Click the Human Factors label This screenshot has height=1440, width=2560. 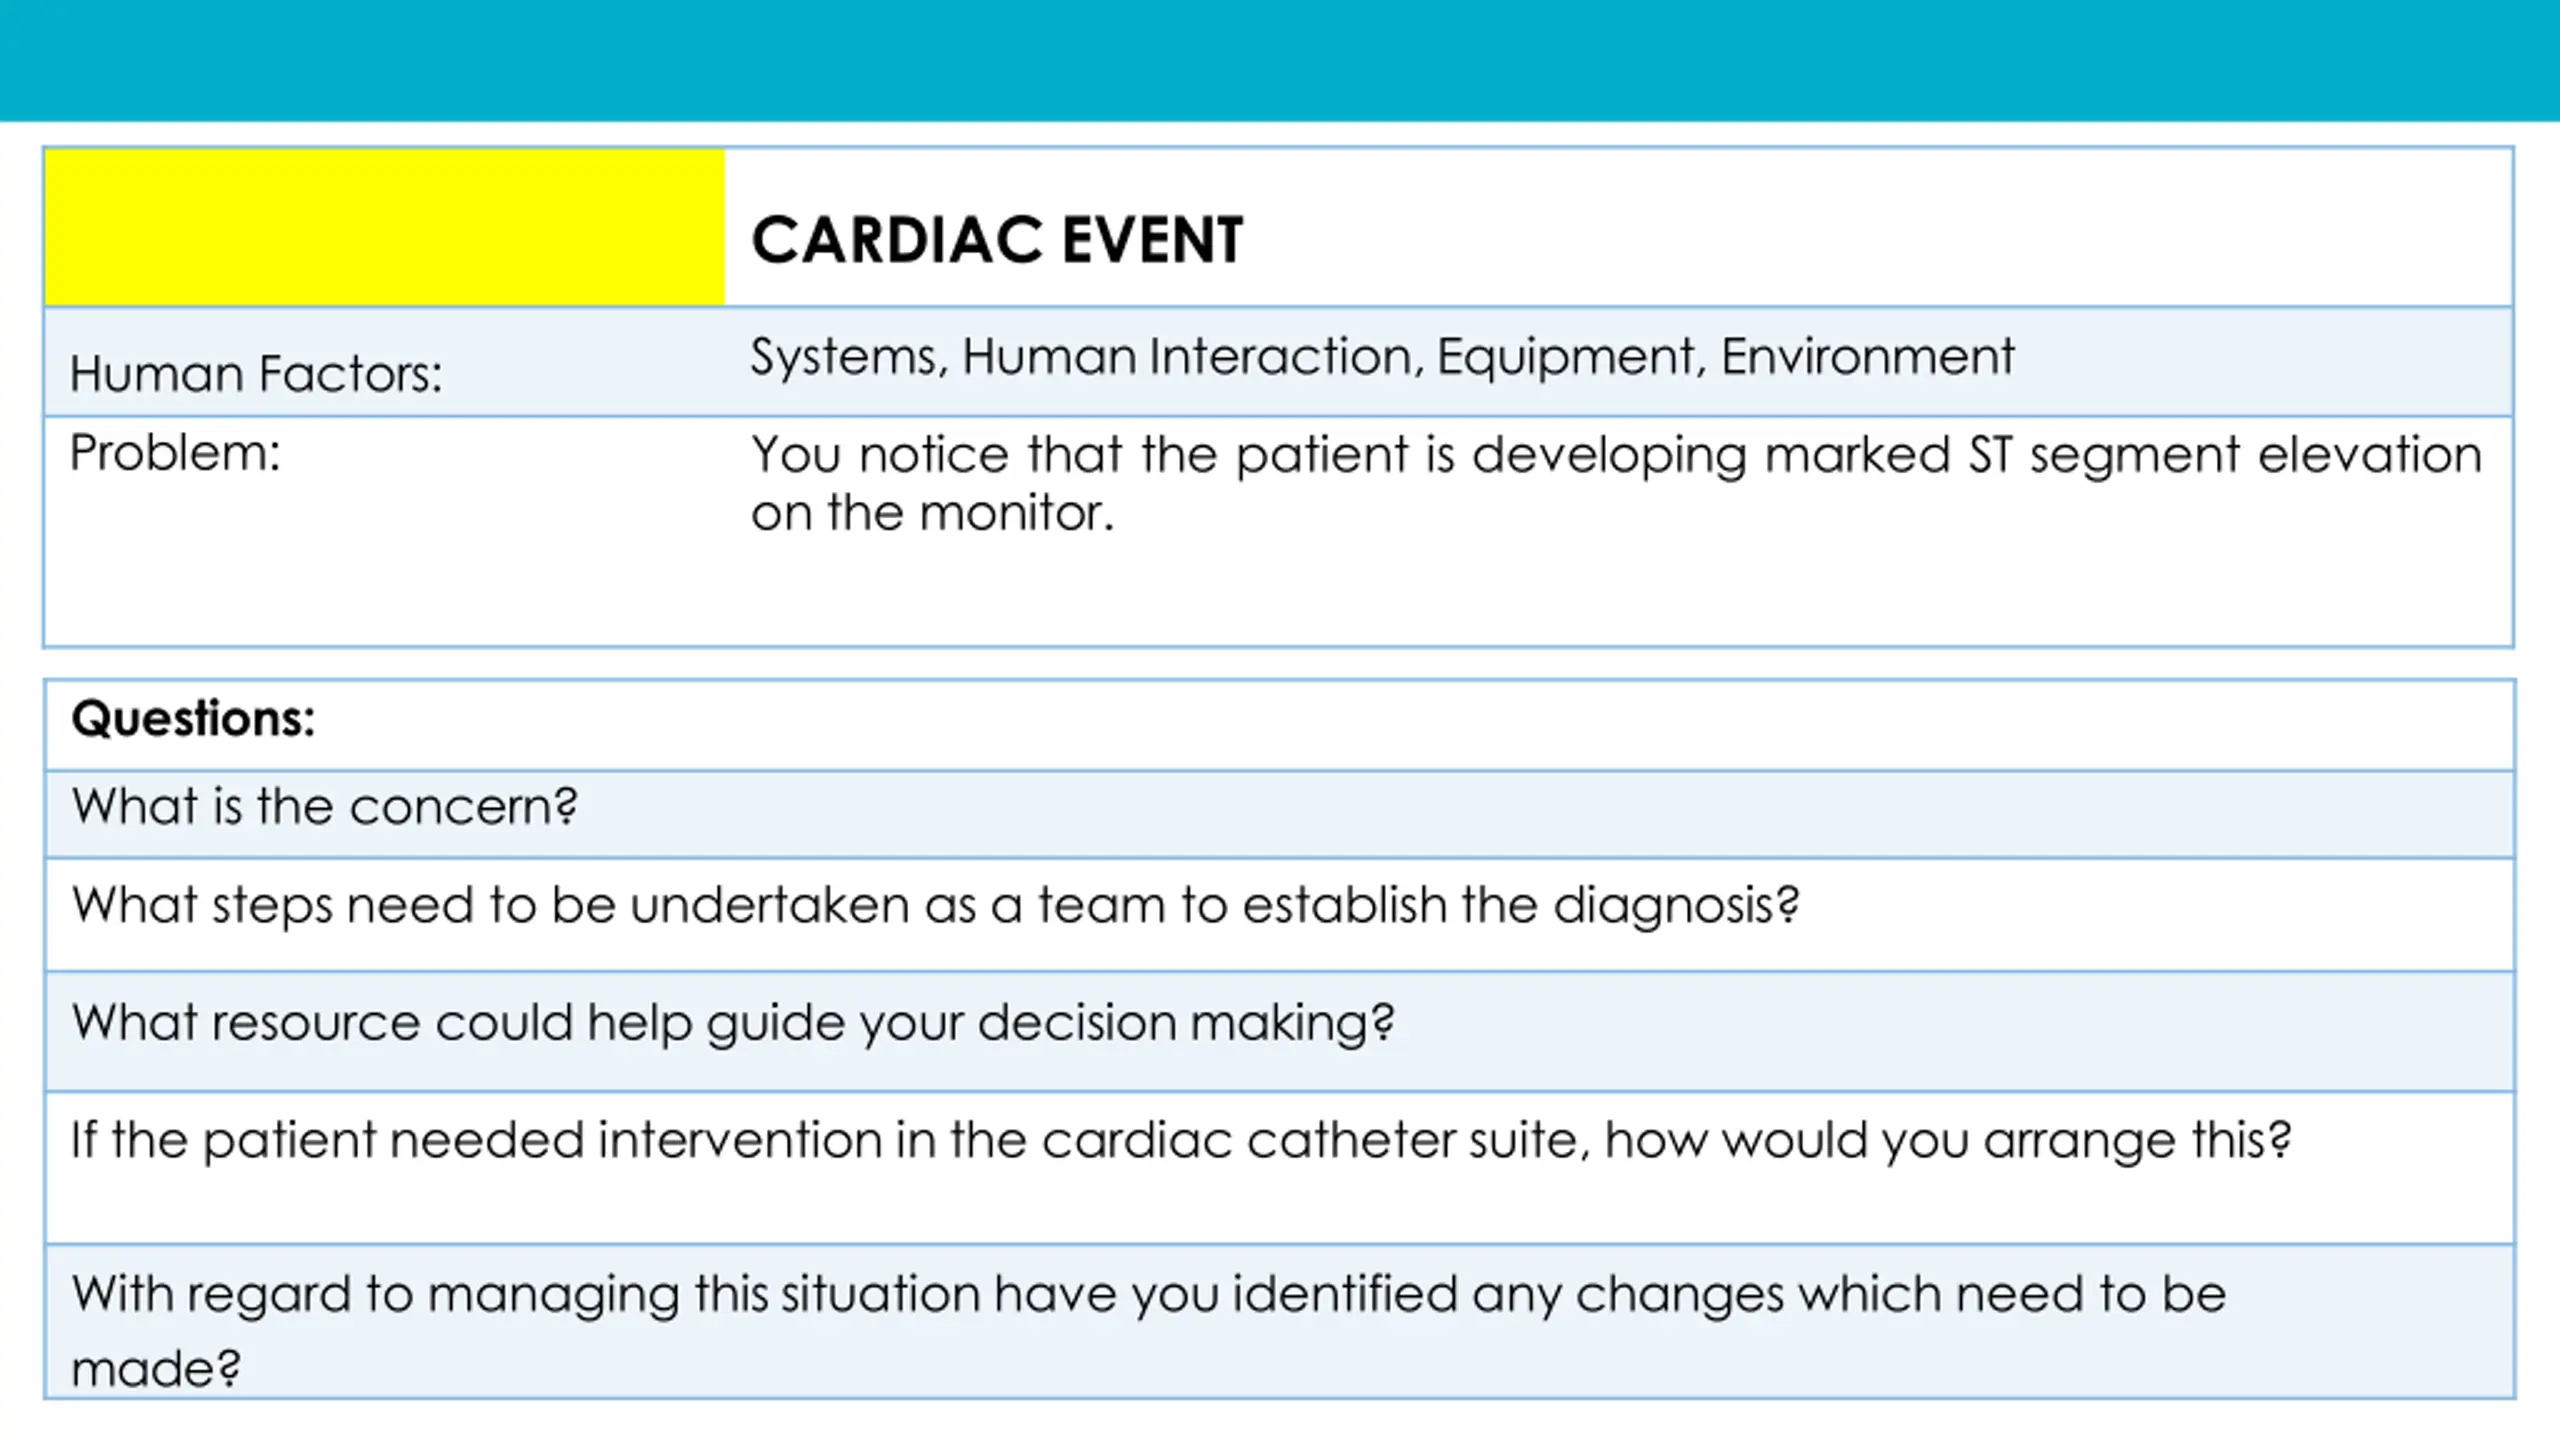click(256, 374)
